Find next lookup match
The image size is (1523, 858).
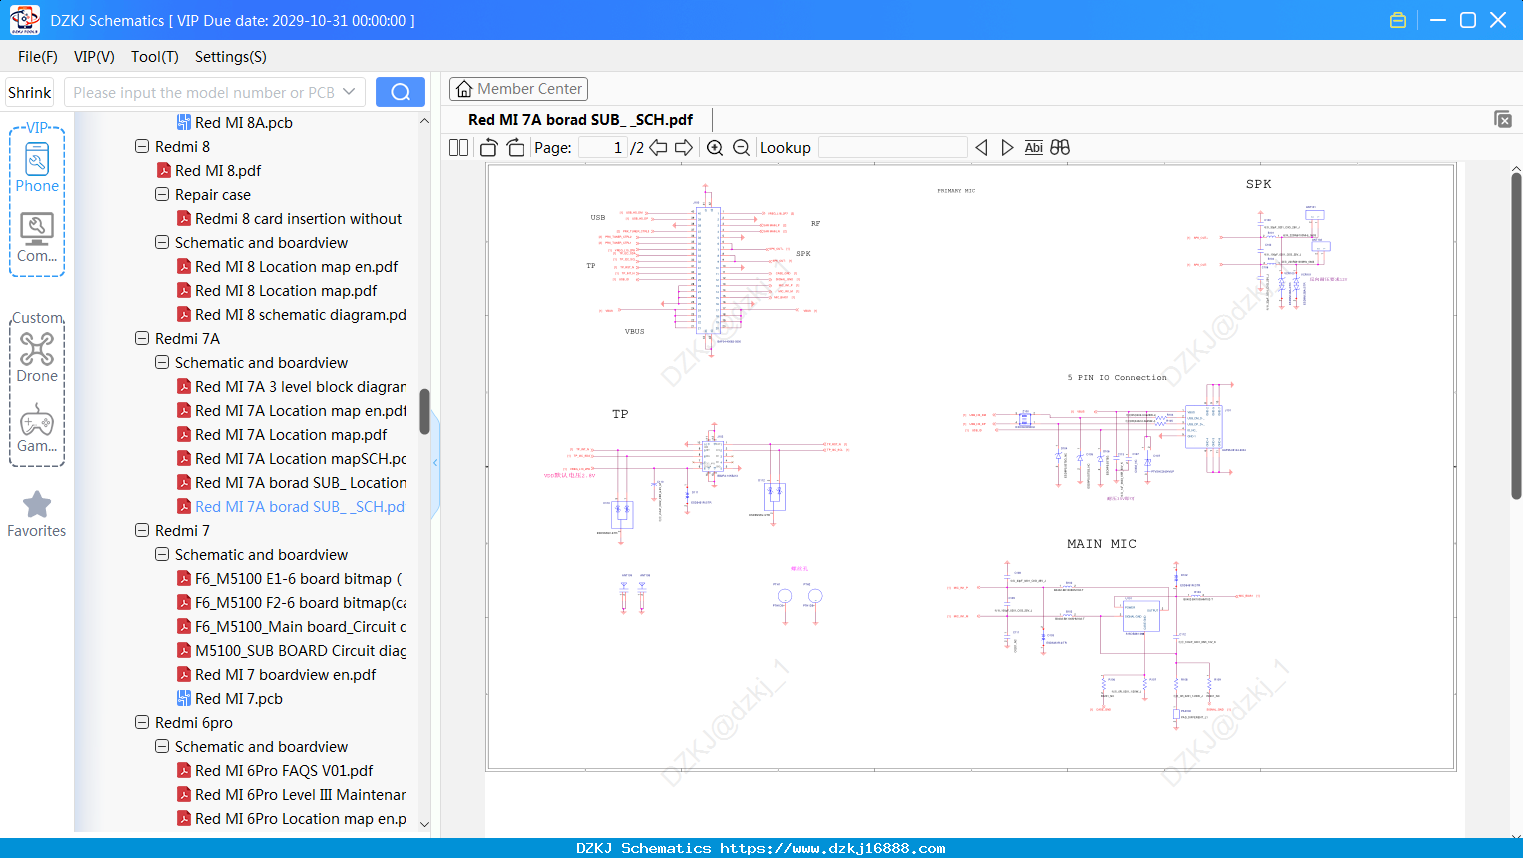click(x=1007, y=147)
